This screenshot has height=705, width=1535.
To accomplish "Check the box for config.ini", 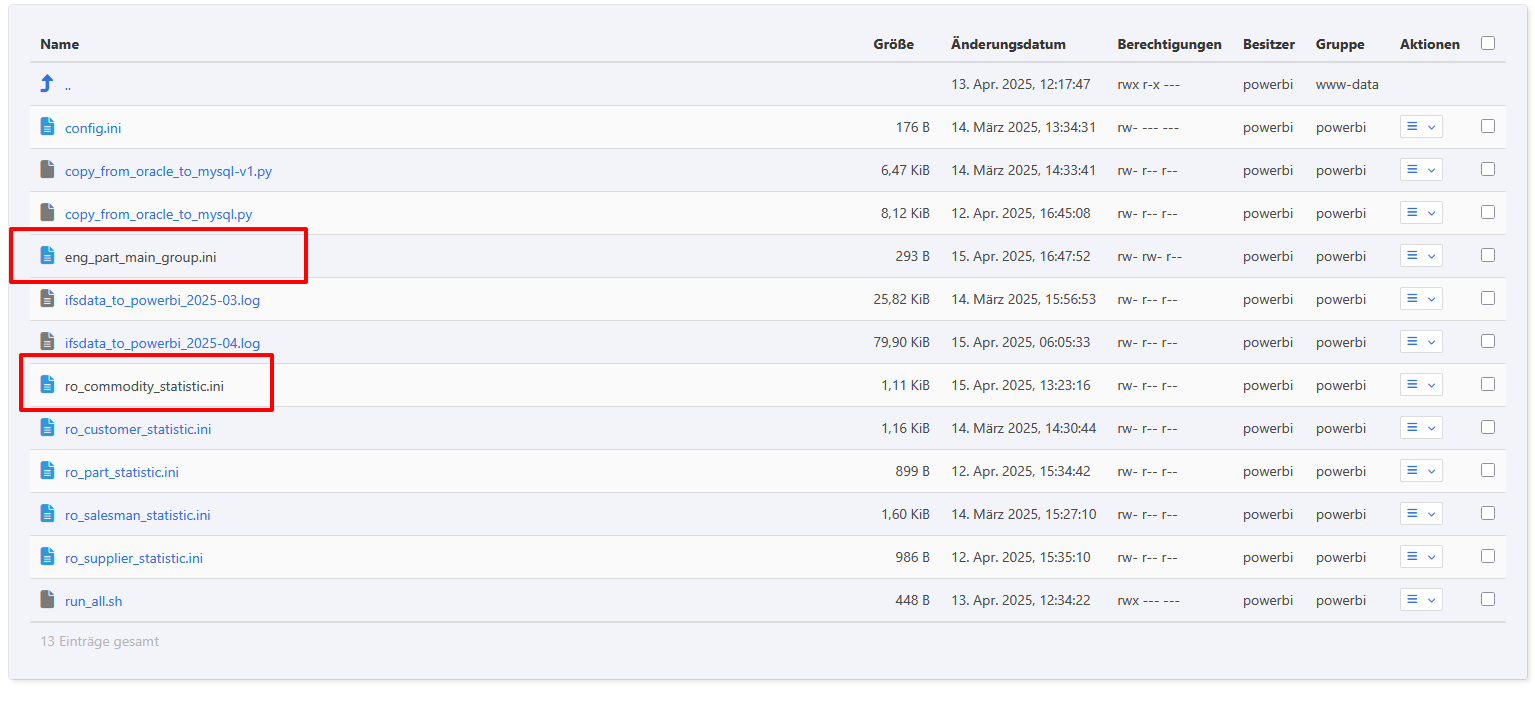I will (1488, 127).
